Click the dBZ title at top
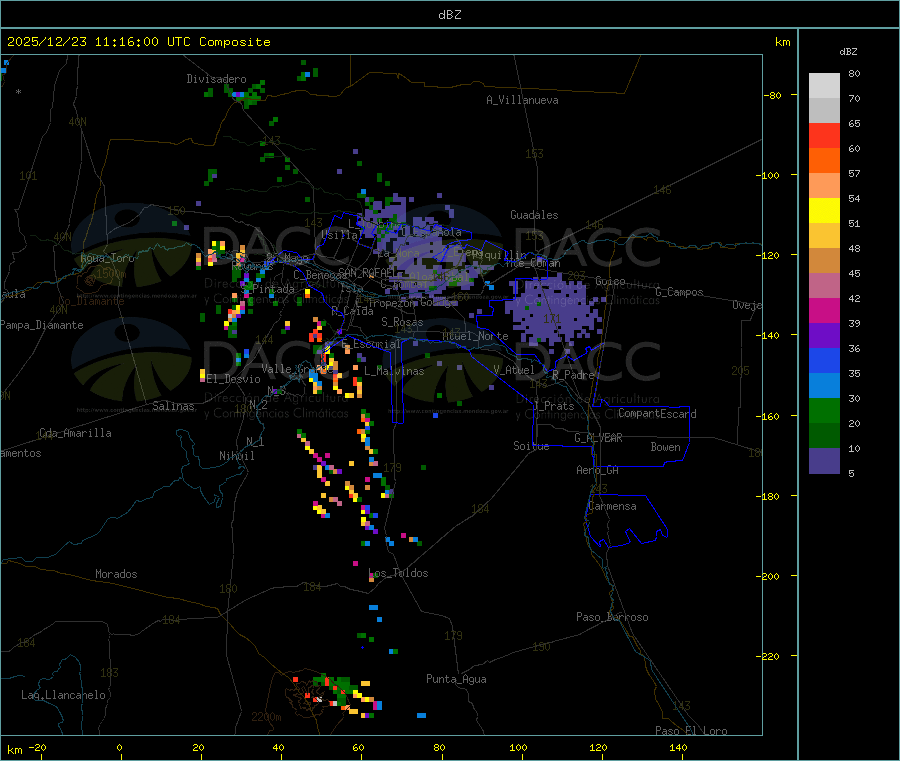The height and width of the screenshot is (761, 900). click(449, 15)
